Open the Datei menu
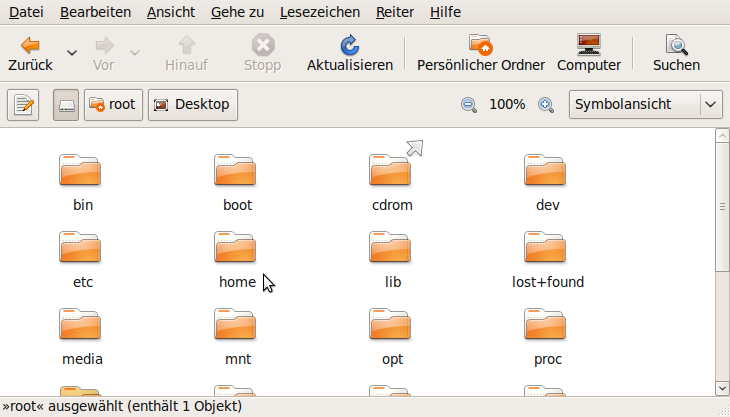Screen dimensions: 730x417 pos(26,12)
